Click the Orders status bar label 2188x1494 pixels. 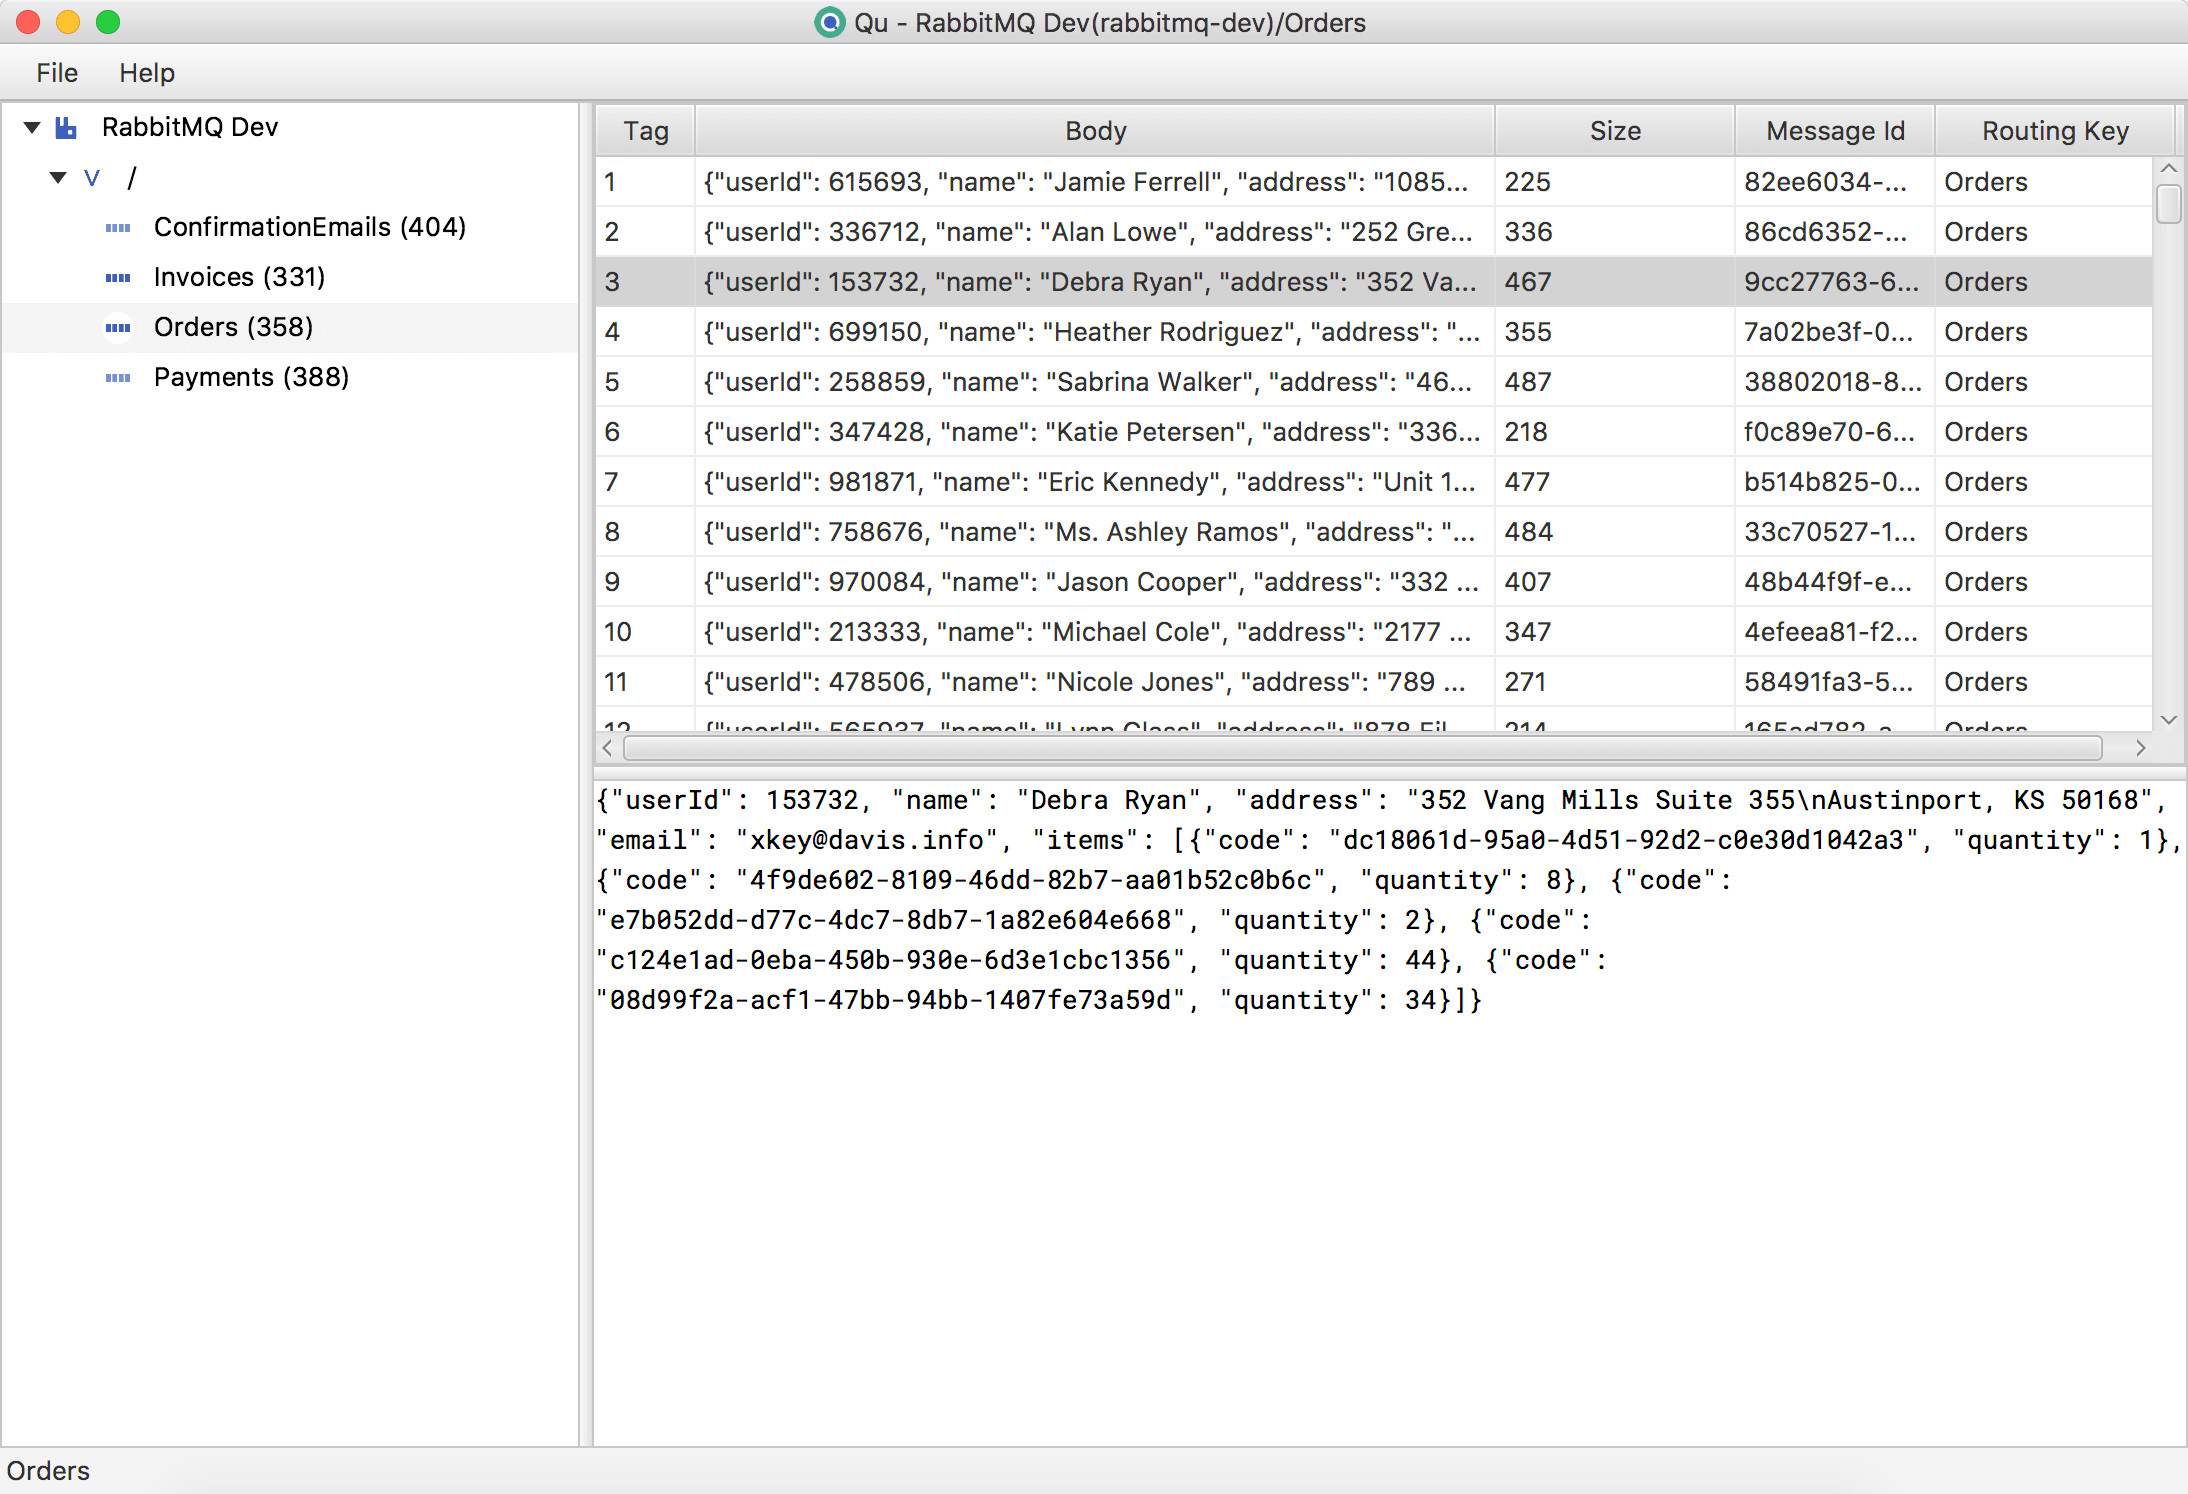48,1471
